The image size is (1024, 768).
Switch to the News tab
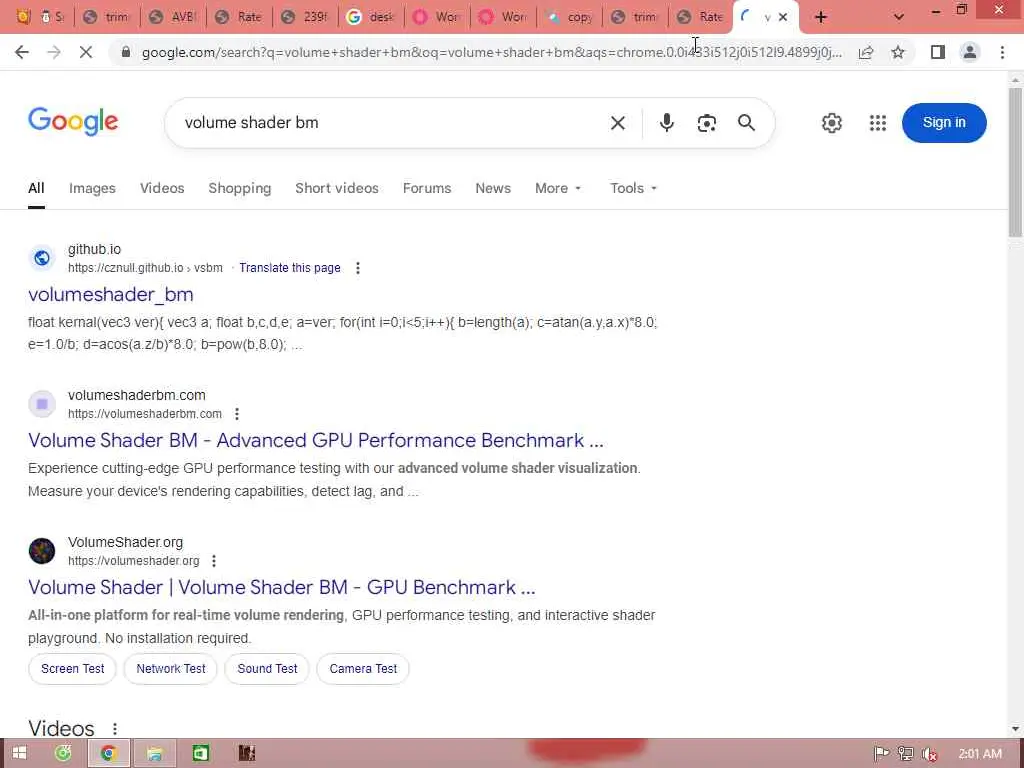click(493, 188)
